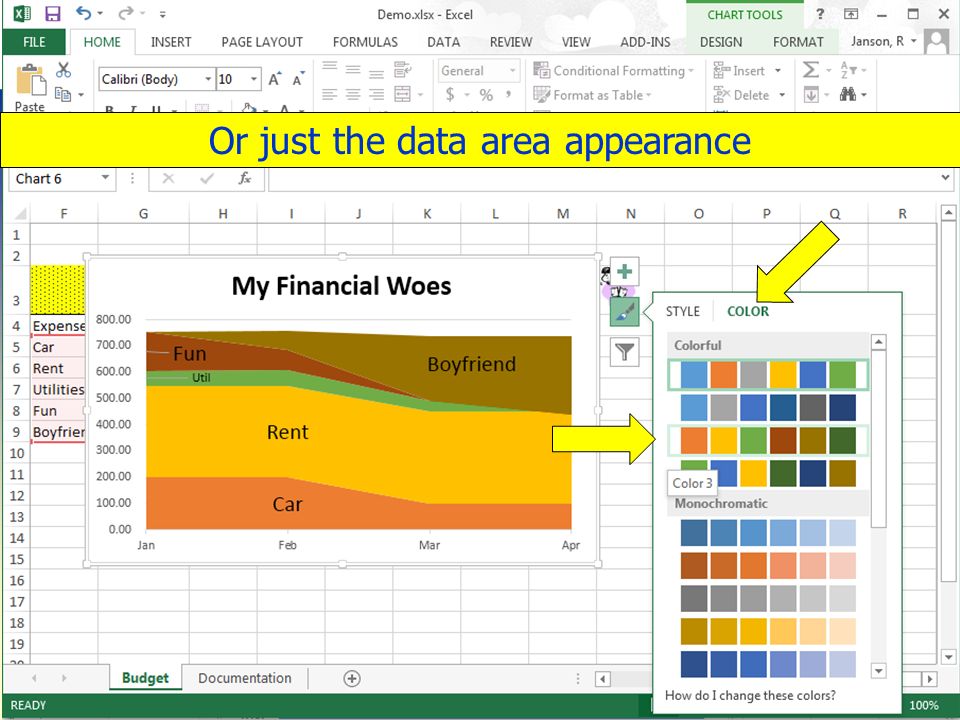Switch to the FORMULAS tab

click(366, 42)
